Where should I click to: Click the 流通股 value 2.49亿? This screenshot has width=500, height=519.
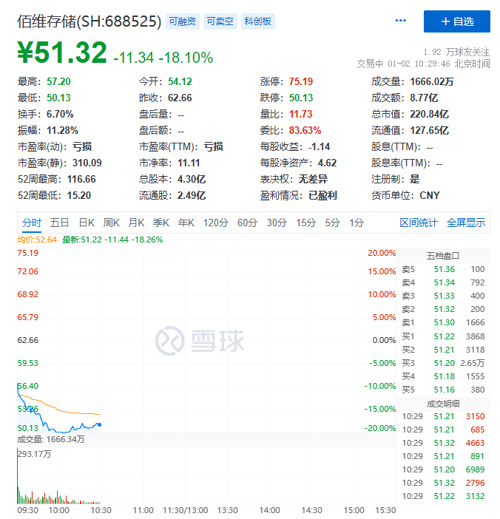pos(192,195)
